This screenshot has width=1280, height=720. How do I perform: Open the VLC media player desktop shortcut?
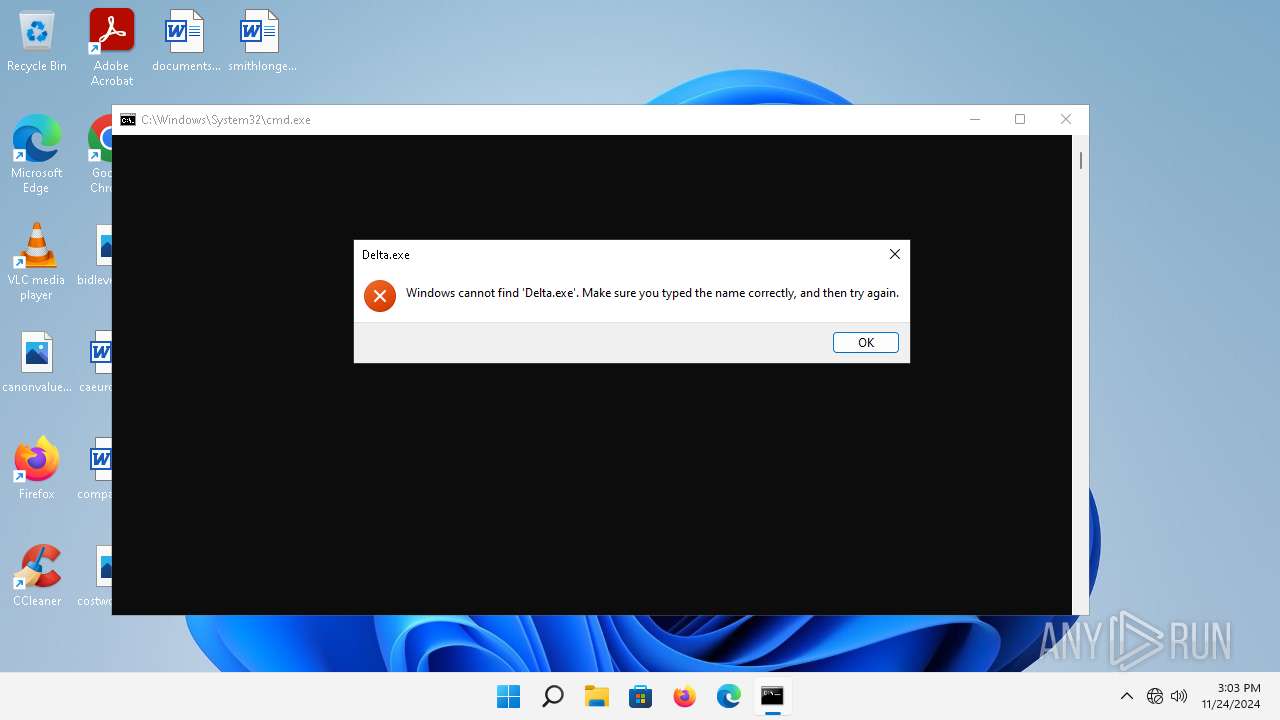point(37,261)
